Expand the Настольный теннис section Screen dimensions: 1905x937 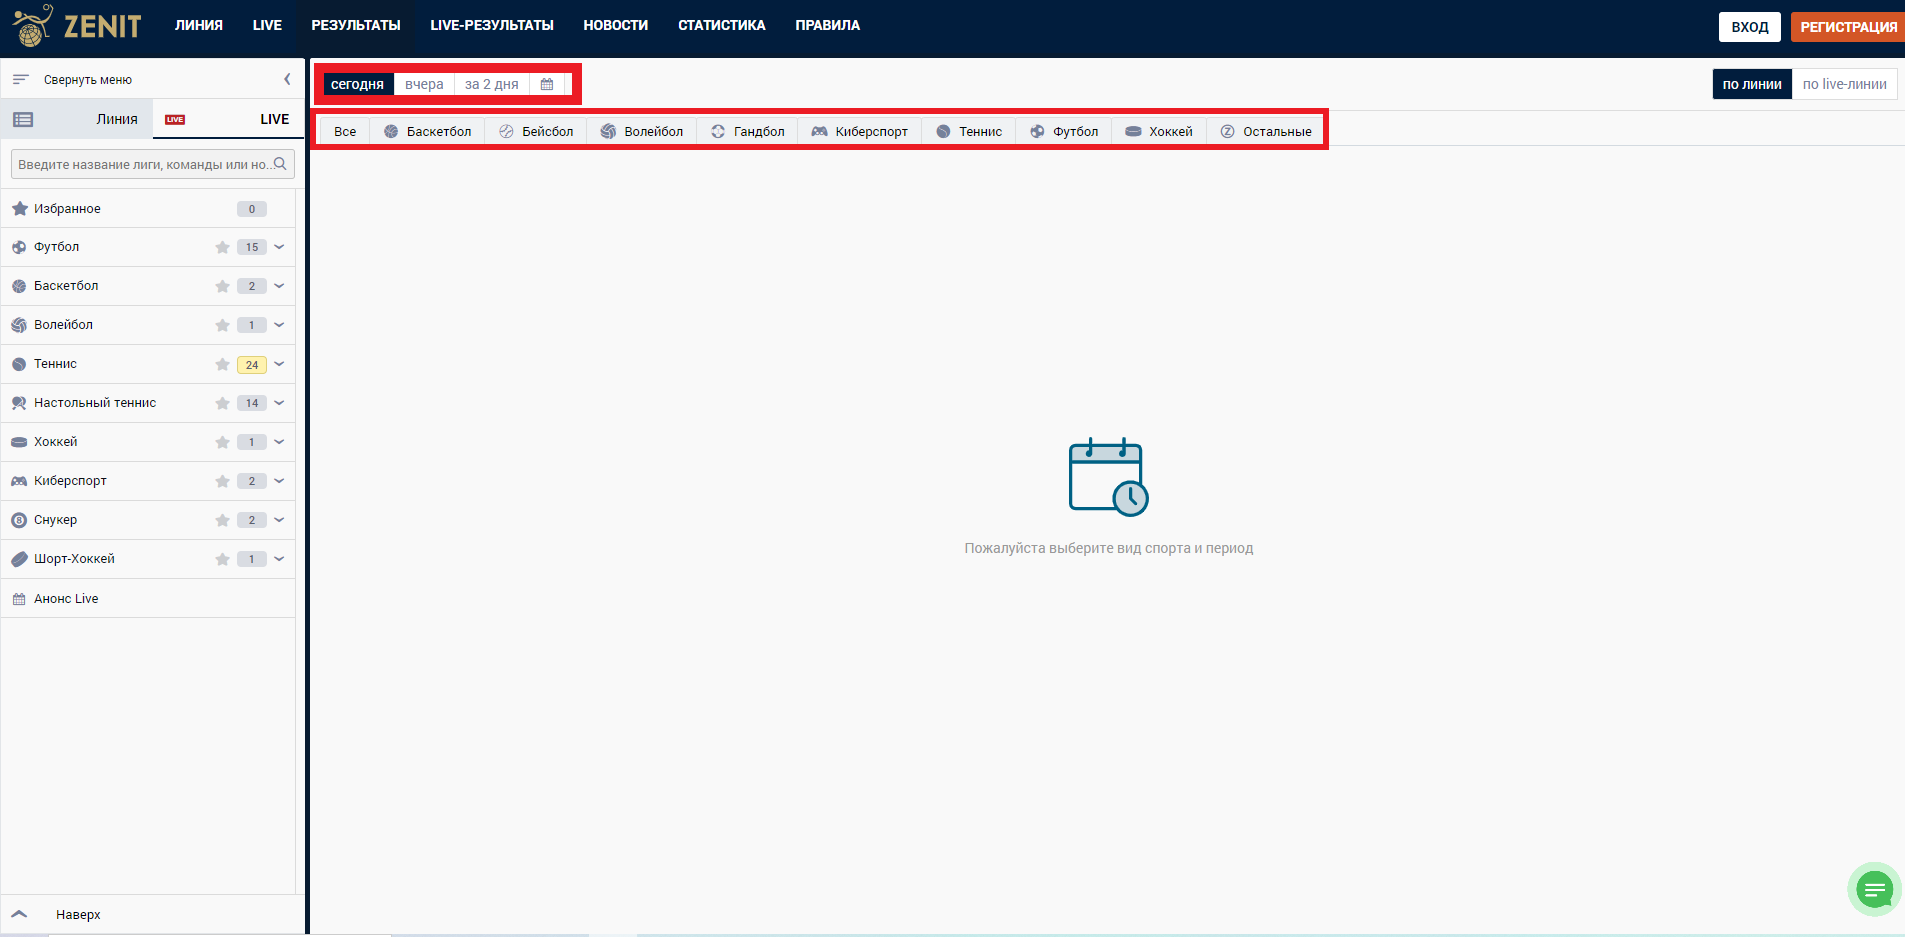coord(279,403)
